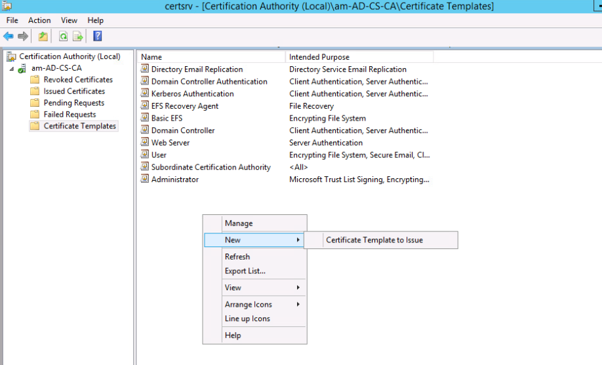Click the Encrypting File System purpose cell
The height and width of the screenshot is (365, 602).
327,118
